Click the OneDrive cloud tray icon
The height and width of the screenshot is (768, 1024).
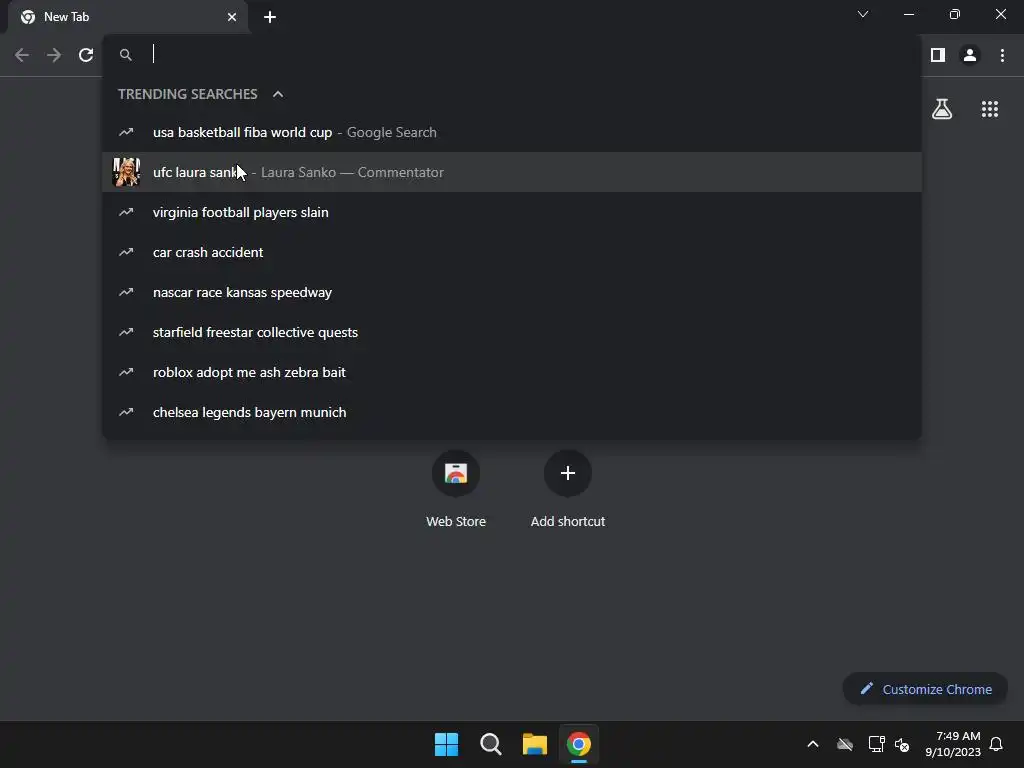tap(845, 744)
